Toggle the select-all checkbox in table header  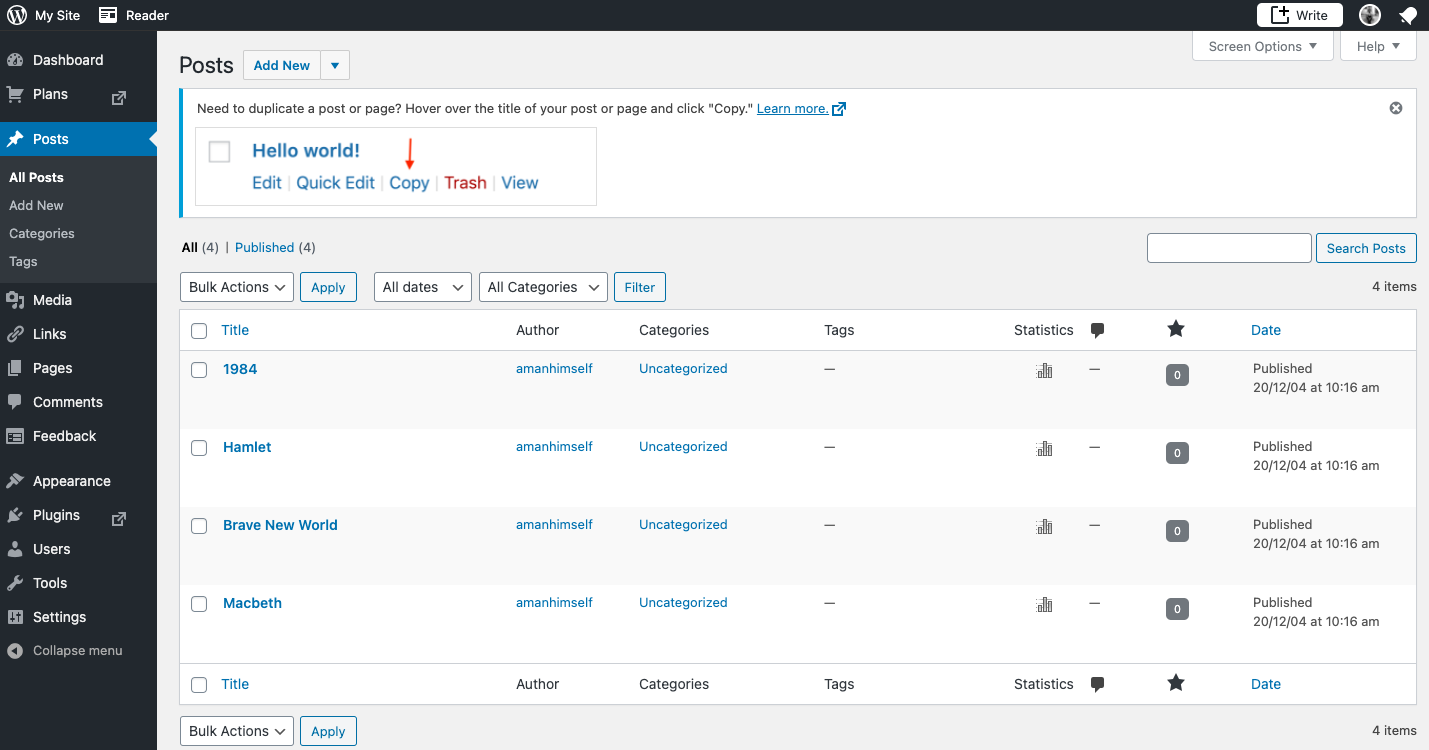(199, 331)
